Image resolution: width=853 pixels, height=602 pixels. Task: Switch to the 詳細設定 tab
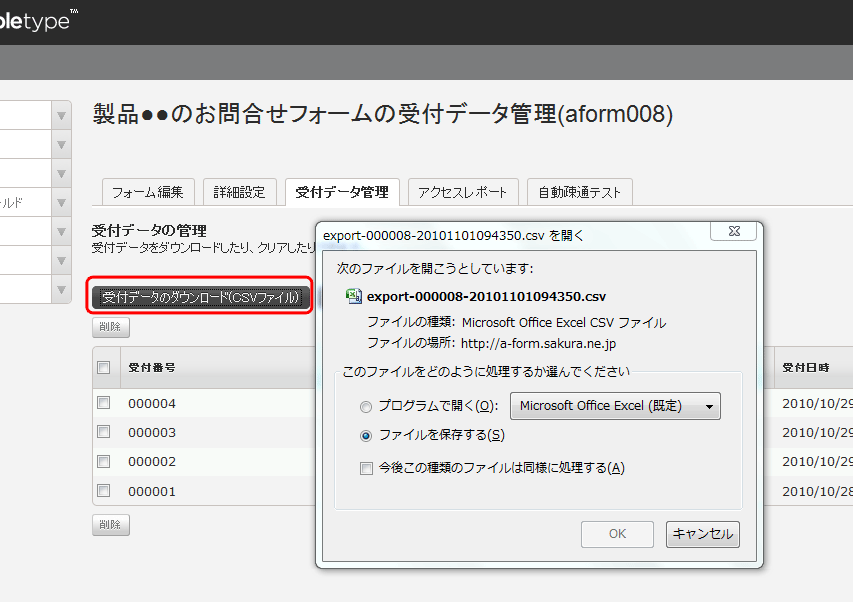[x=239, y=191]
